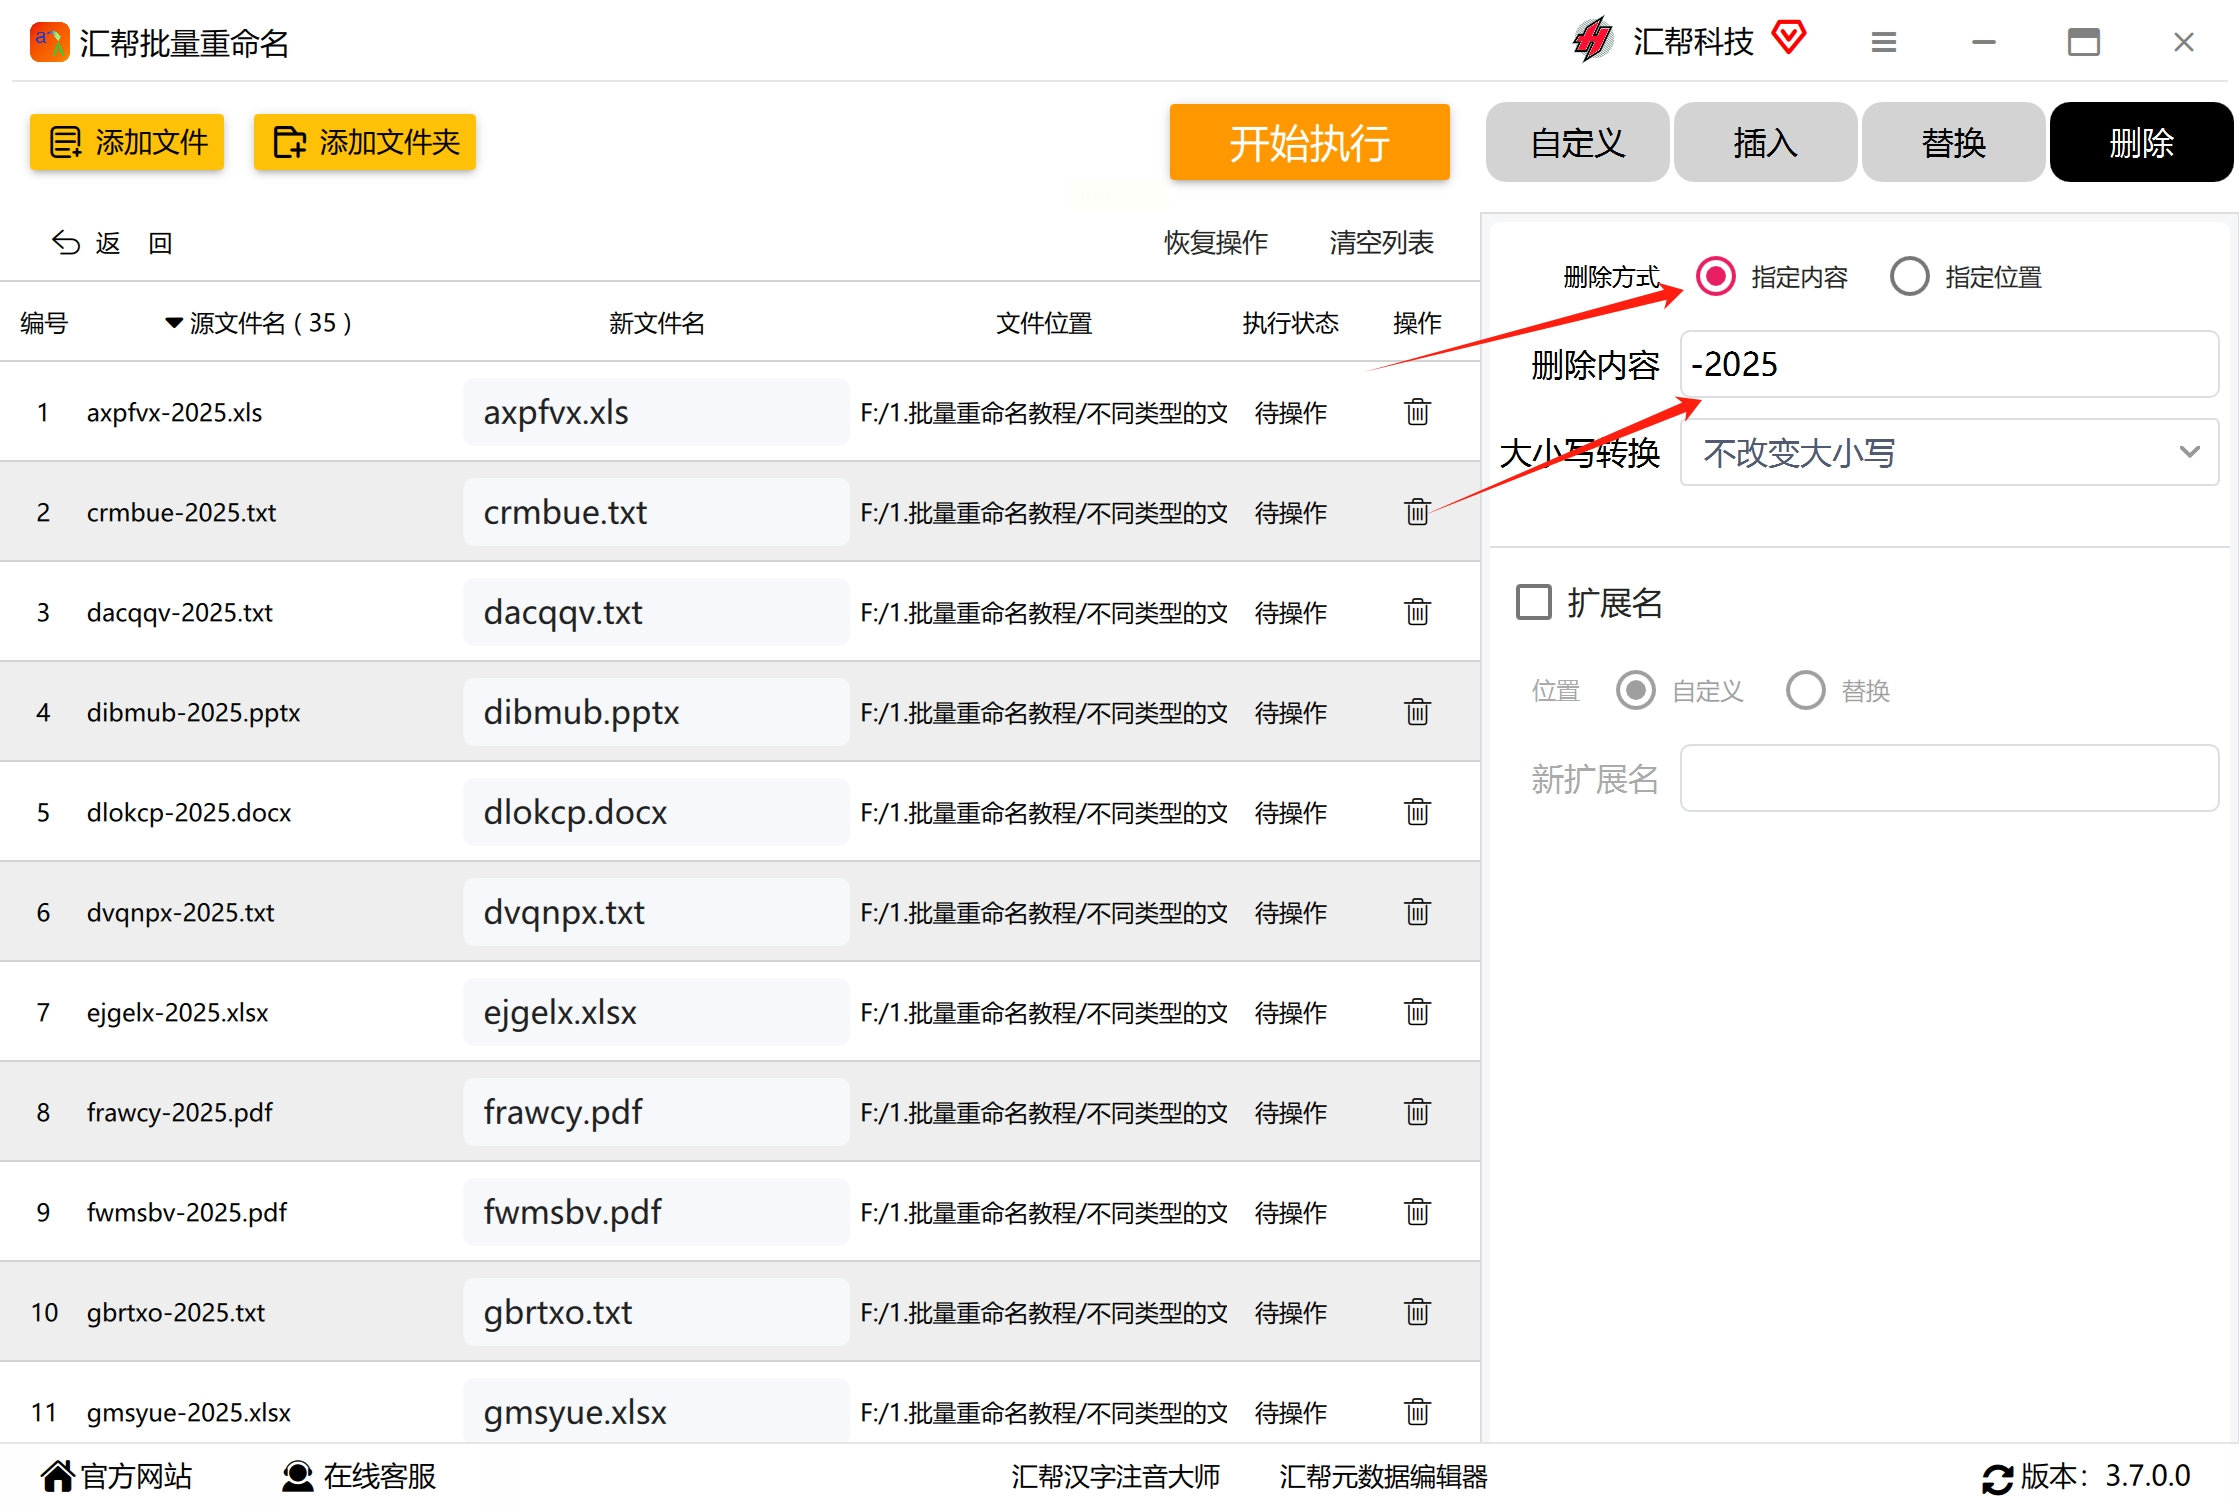Click the version refresh icon

[x=1997, y=1478]
